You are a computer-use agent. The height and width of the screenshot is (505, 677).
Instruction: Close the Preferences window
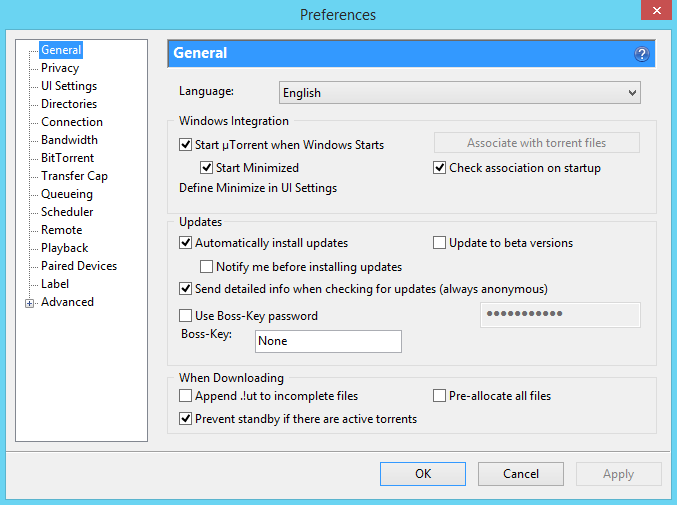(657, 10)
